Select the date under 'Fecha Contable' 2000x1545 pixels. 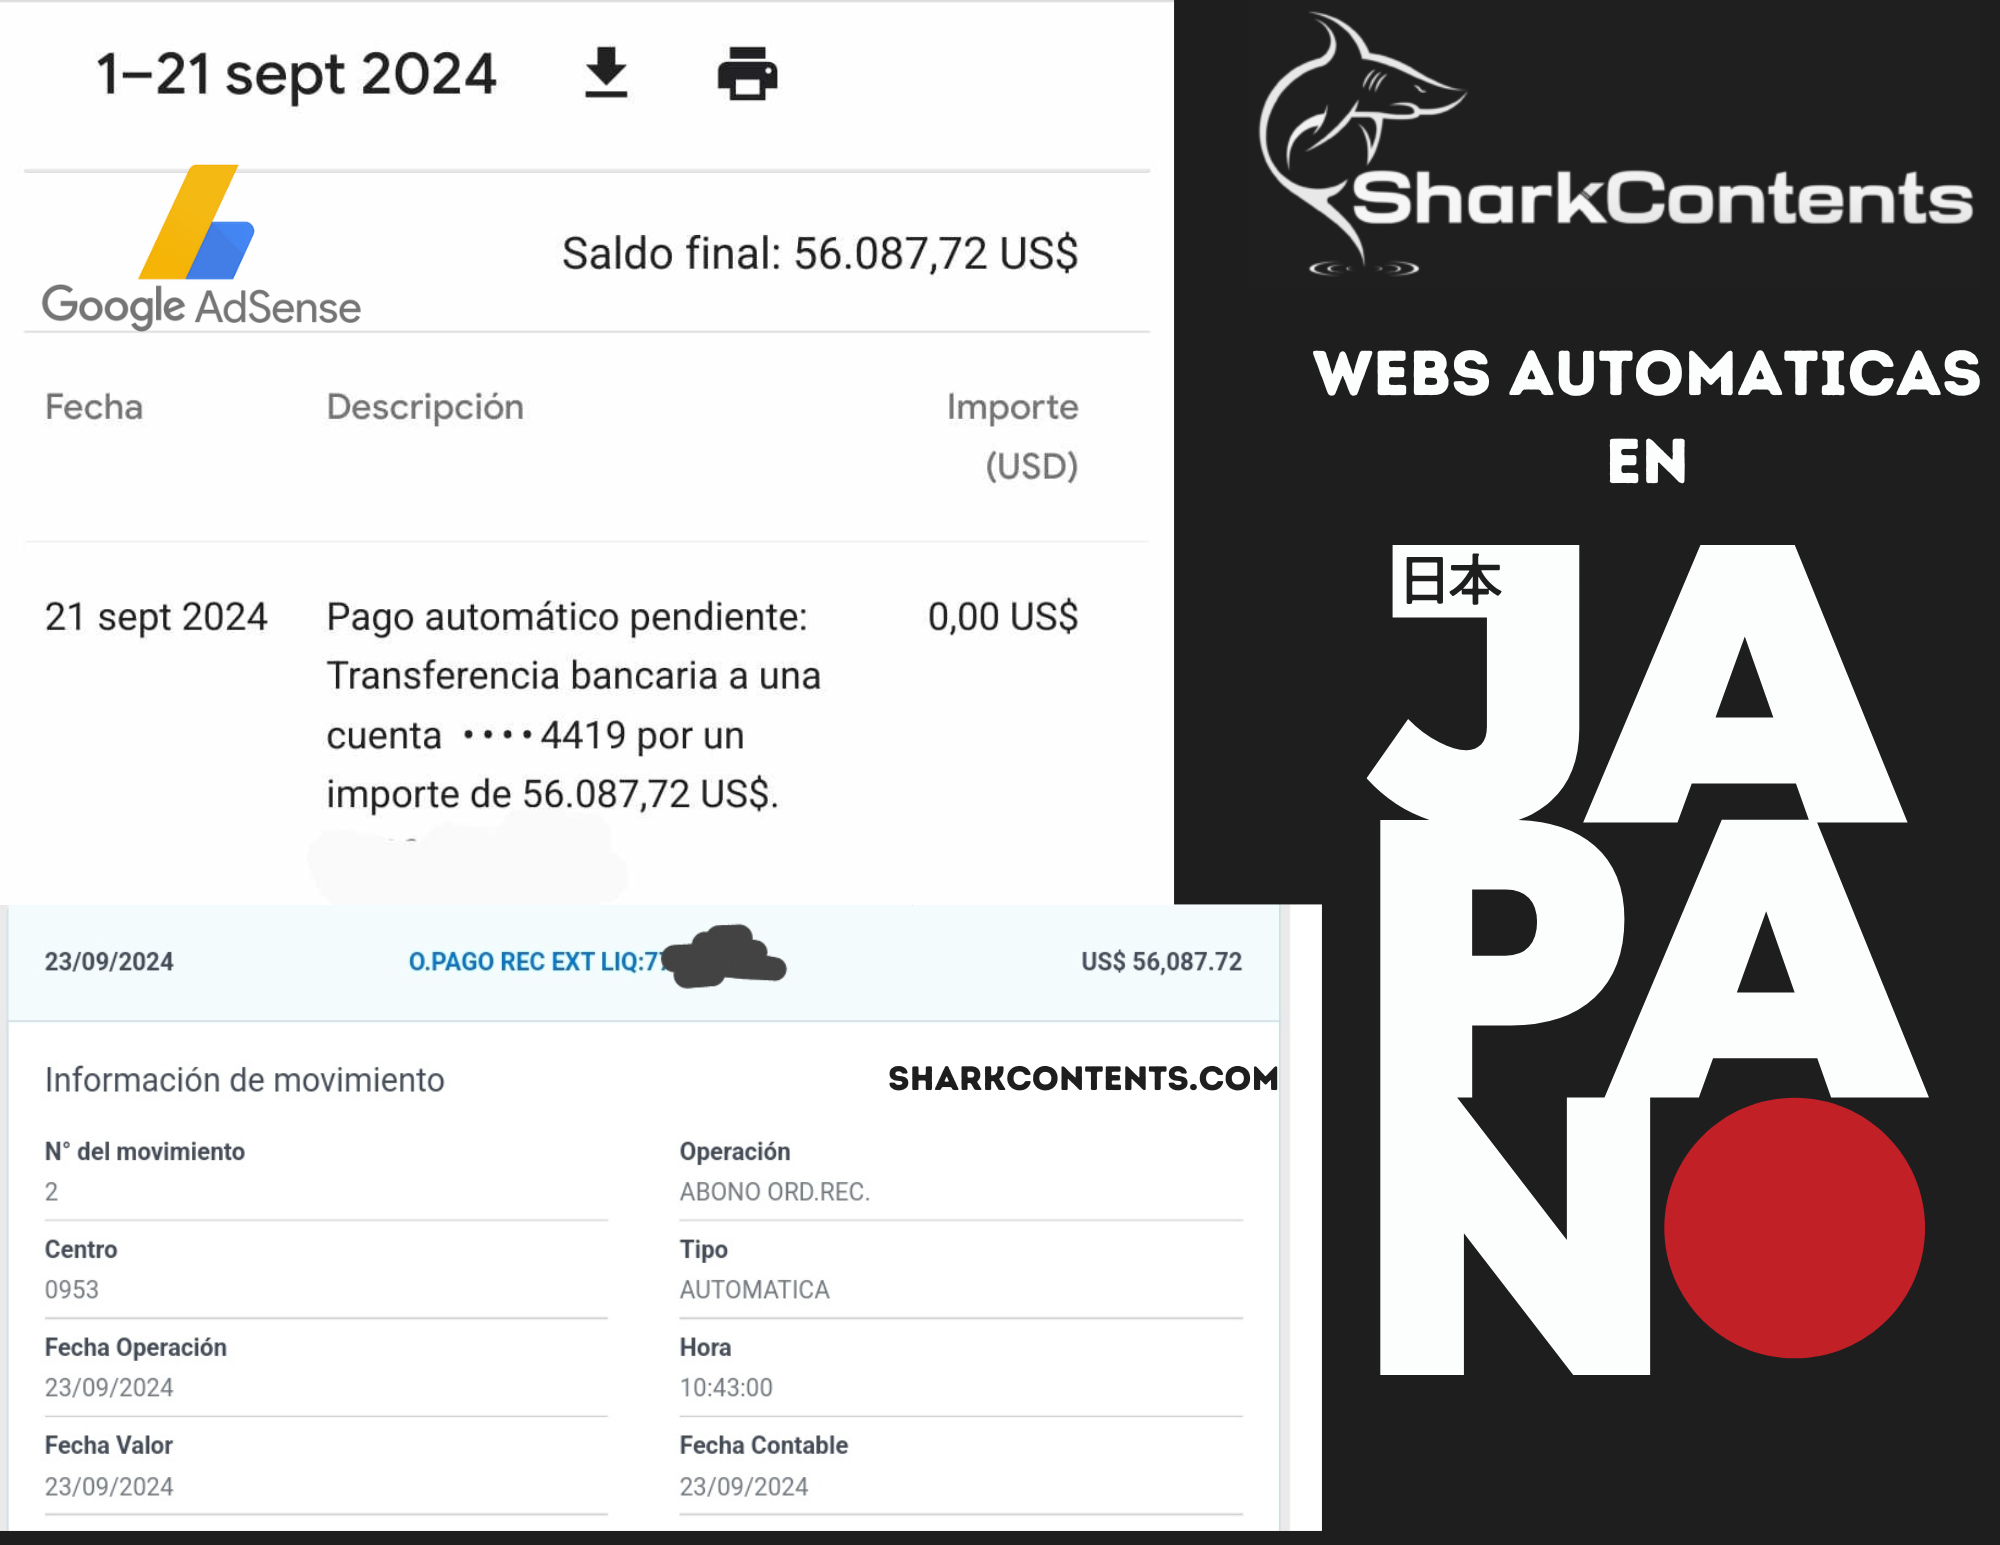744,1487
